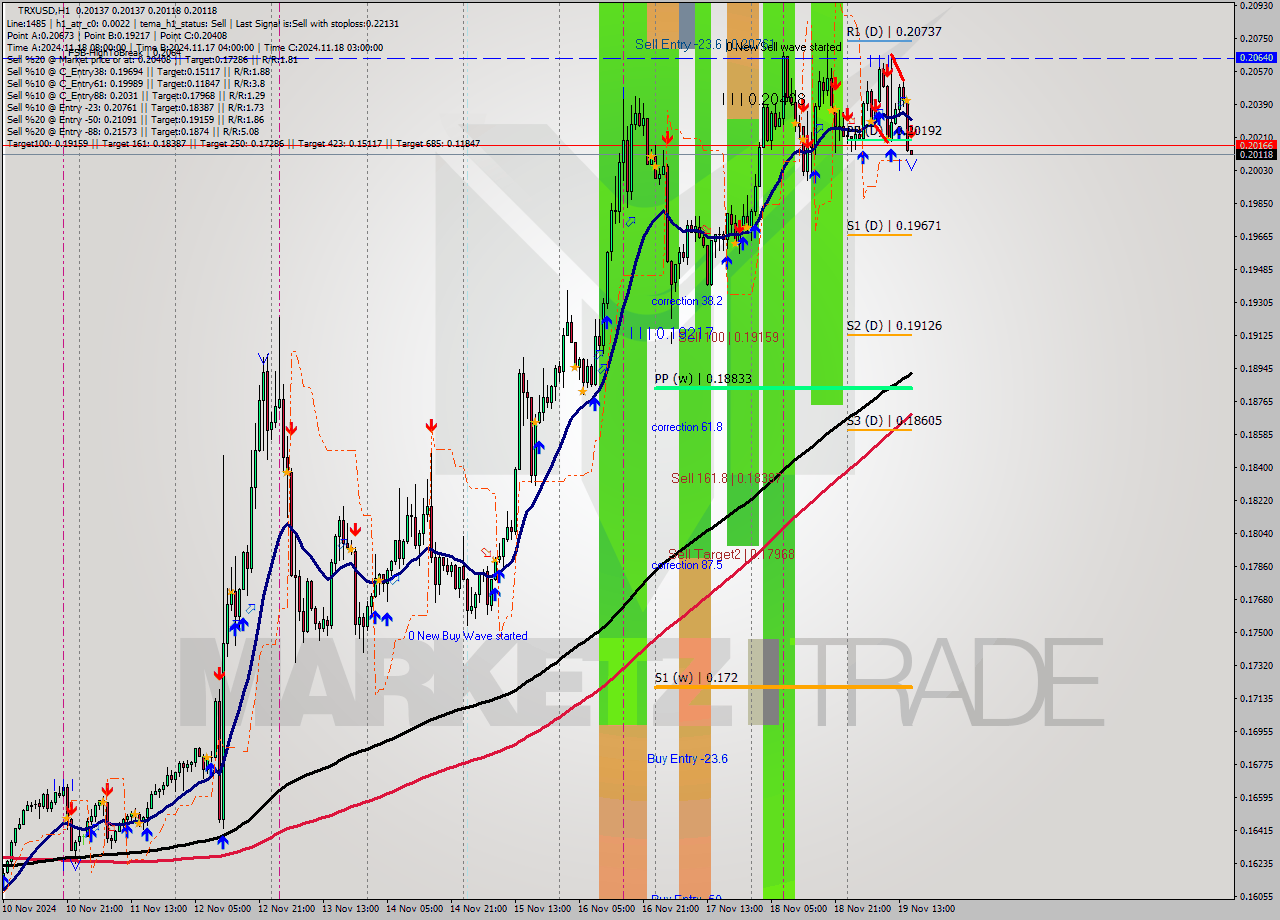The image size is (1280, 920).
Task: Click the 0.17500 price axis value
Action: [x=1257, y=632]
